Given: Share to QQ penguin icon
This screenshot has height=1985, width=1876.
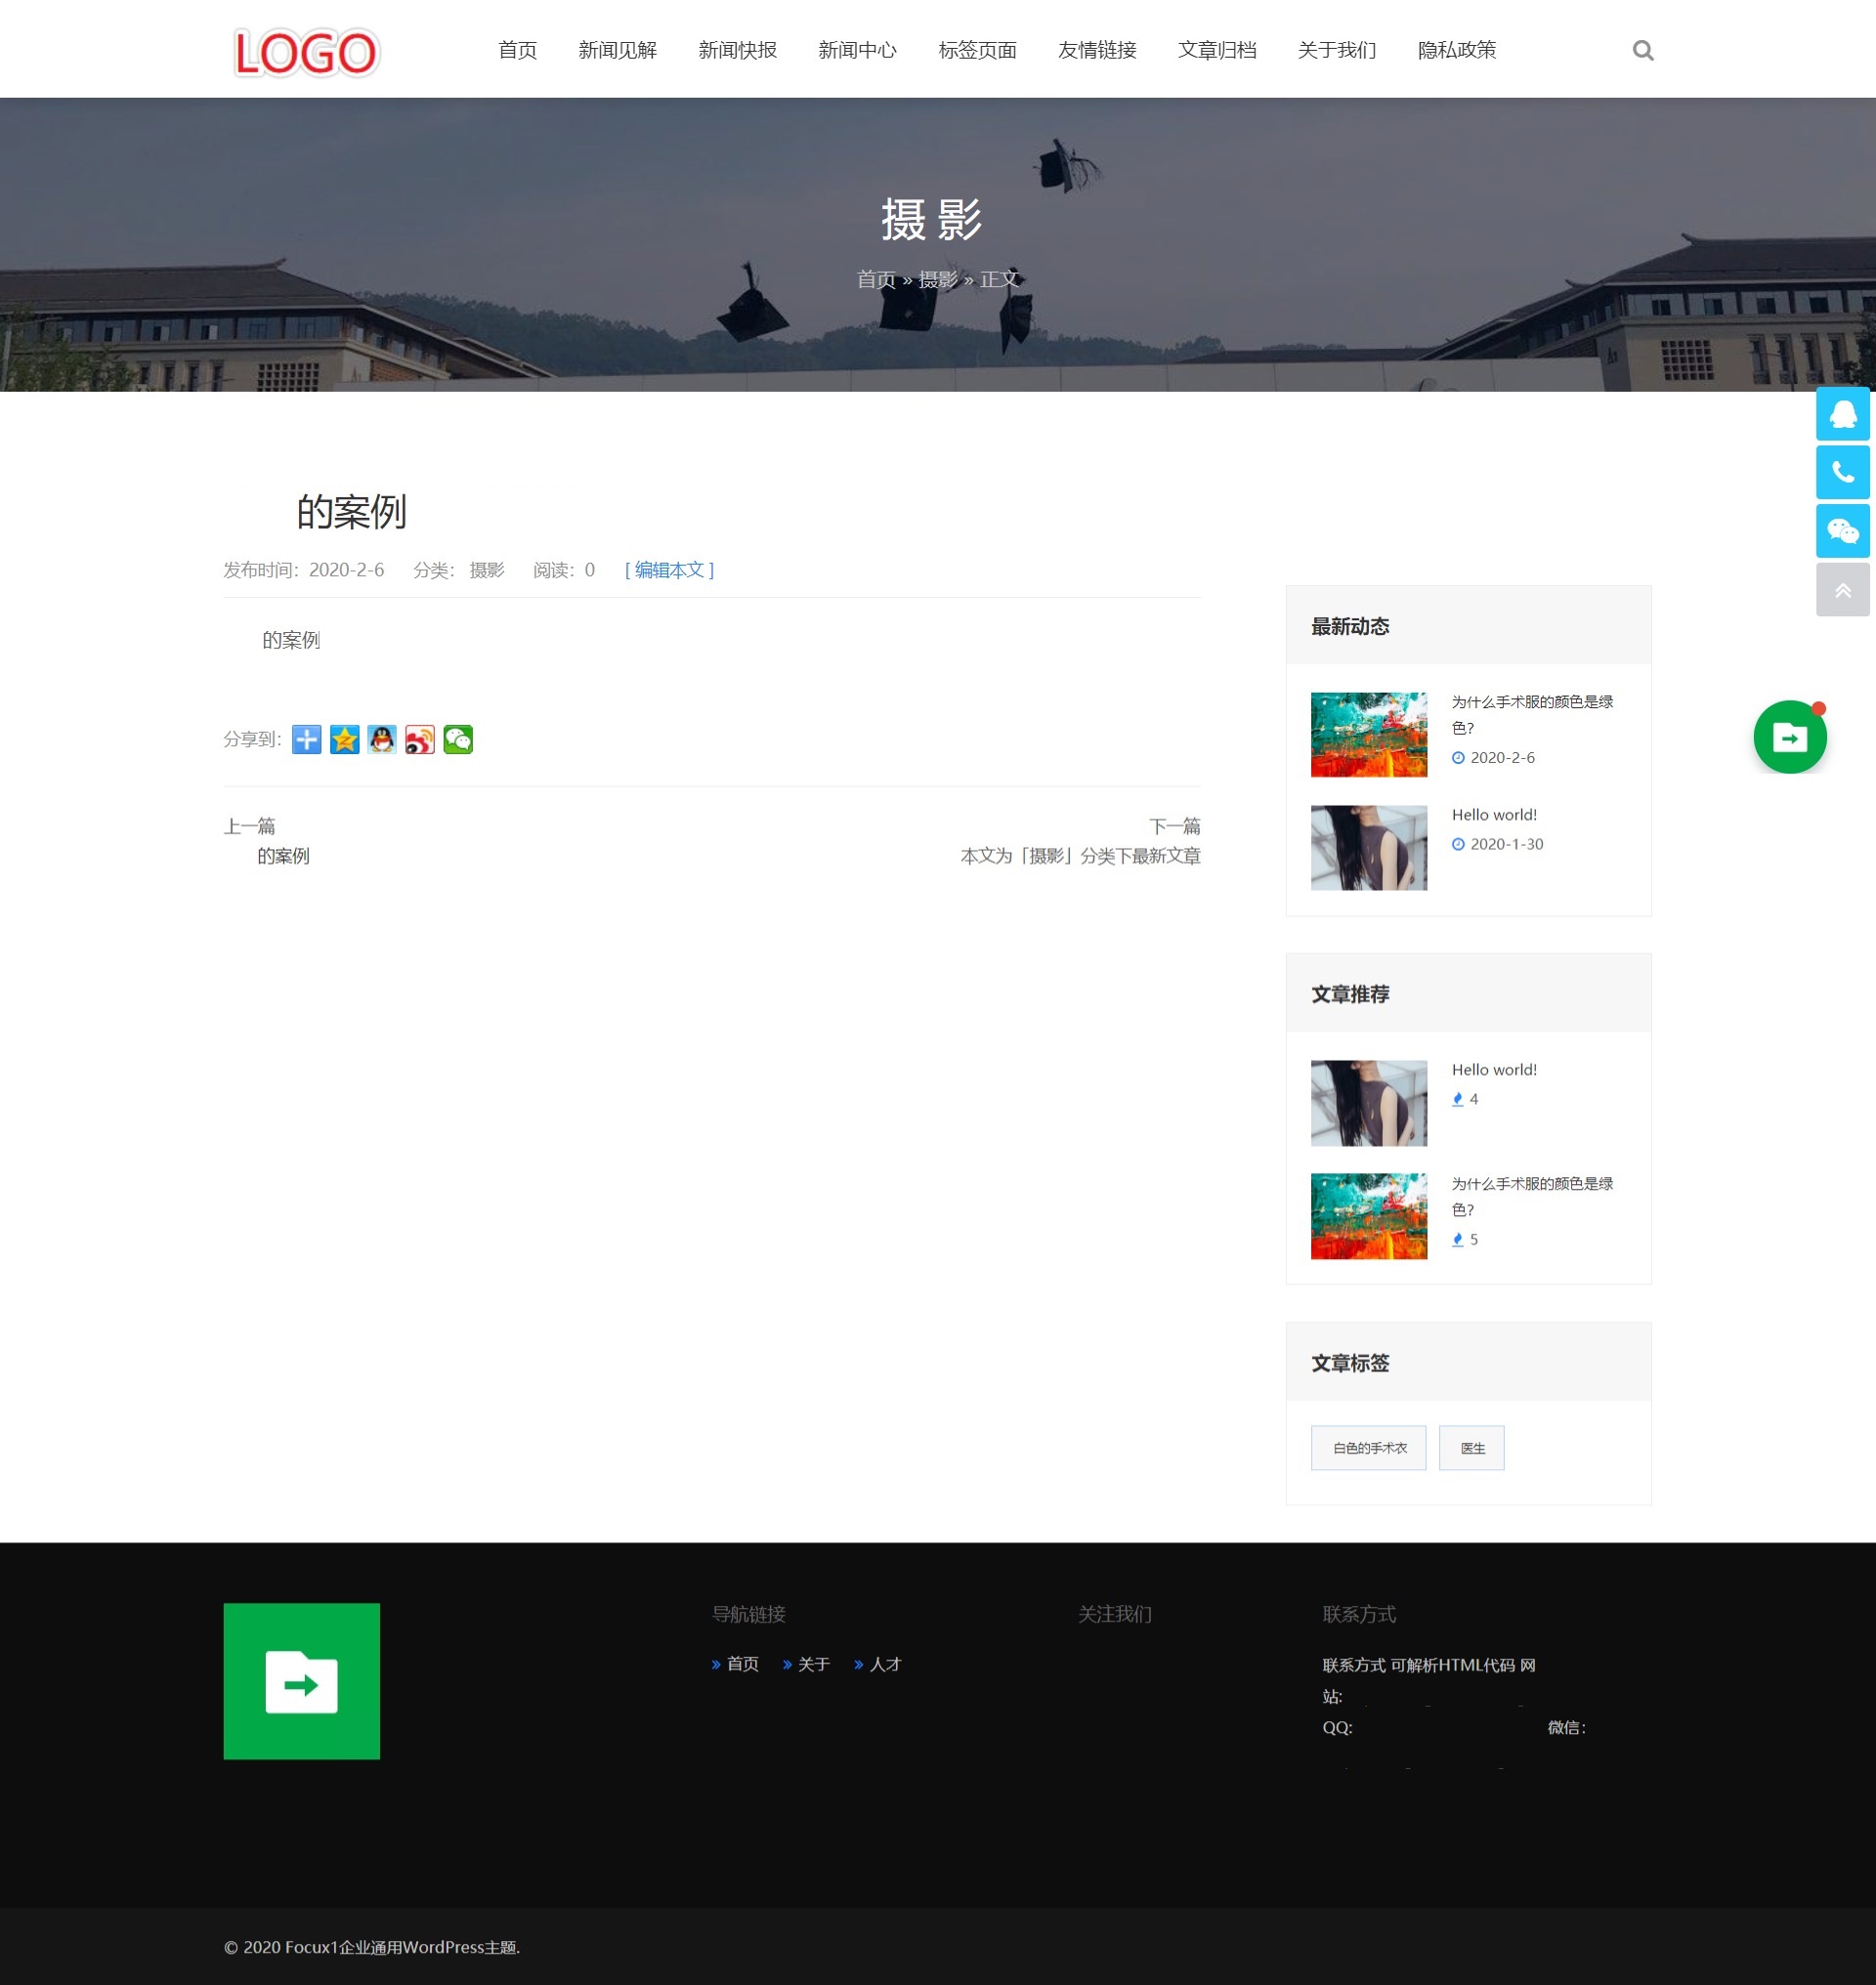Looking at the screenshot, I should (382, 740).
